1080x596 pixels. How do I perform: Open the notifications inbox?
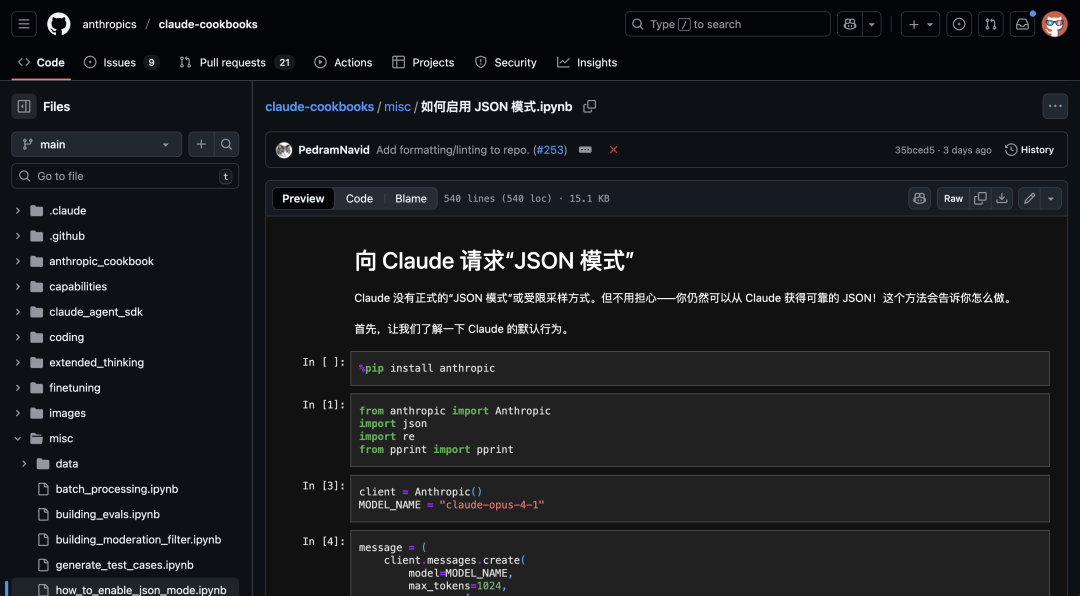[x=1022, y=24]
